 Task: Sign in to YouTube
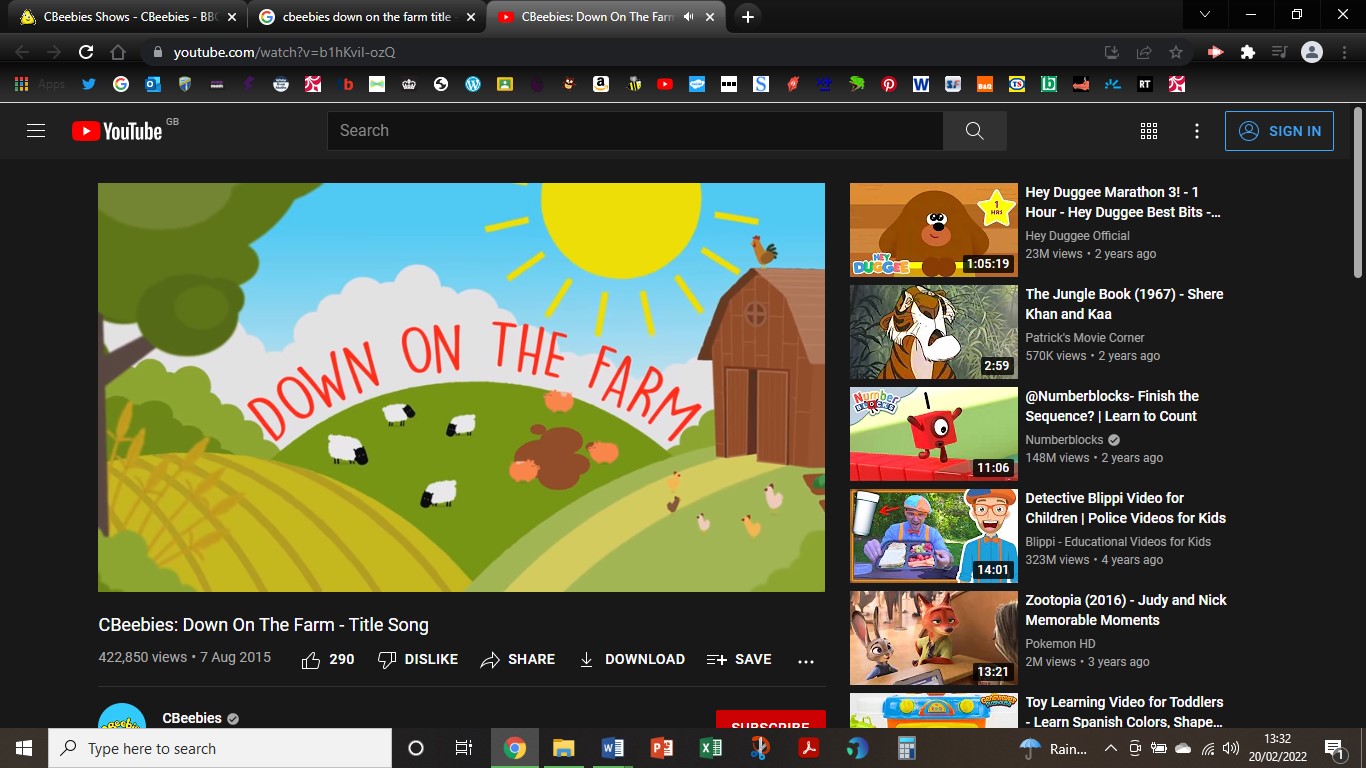coord(1279,131)
